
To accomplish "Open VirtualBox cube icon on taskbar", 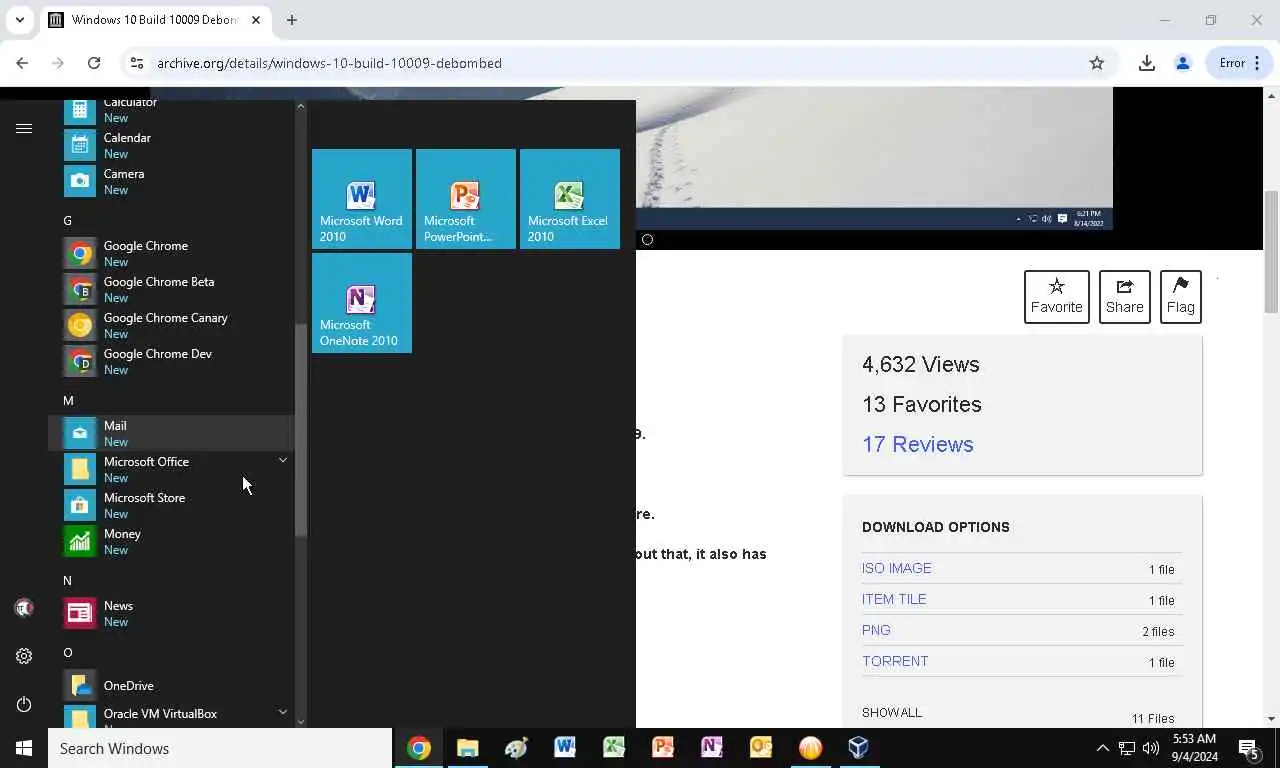I will pyautogui.click(x=859, y=748).
